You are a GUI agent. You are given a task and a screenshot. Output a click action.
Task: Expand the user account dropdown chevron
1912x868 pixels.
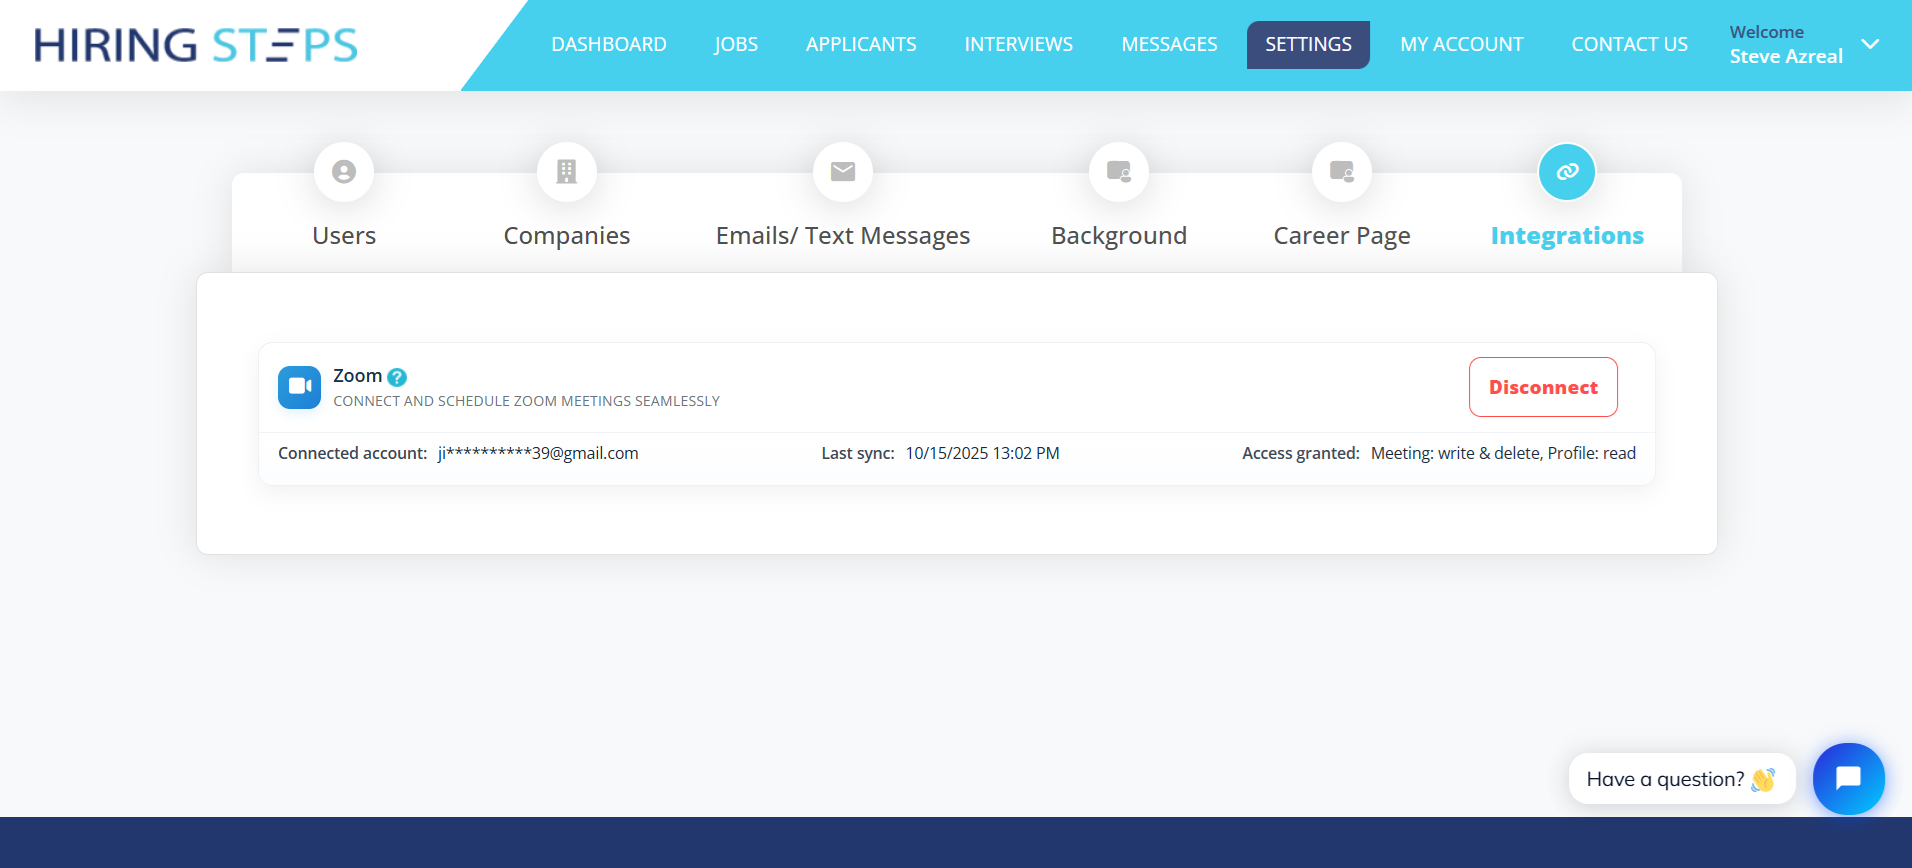(x=1870, y=44)
